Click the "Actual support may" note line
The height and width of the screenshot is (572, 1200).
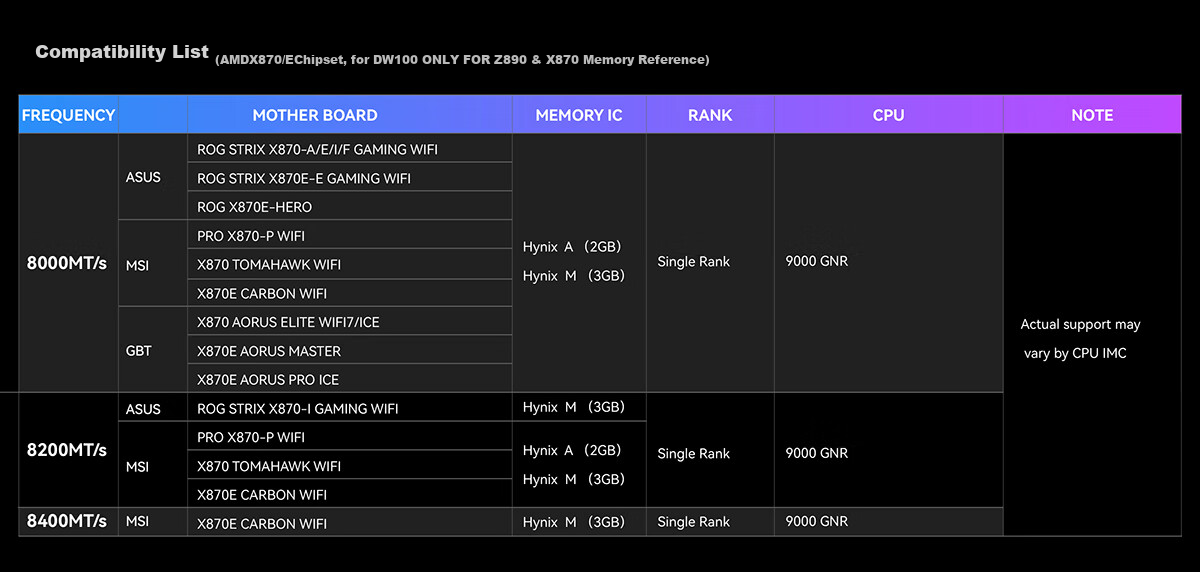1080,325
